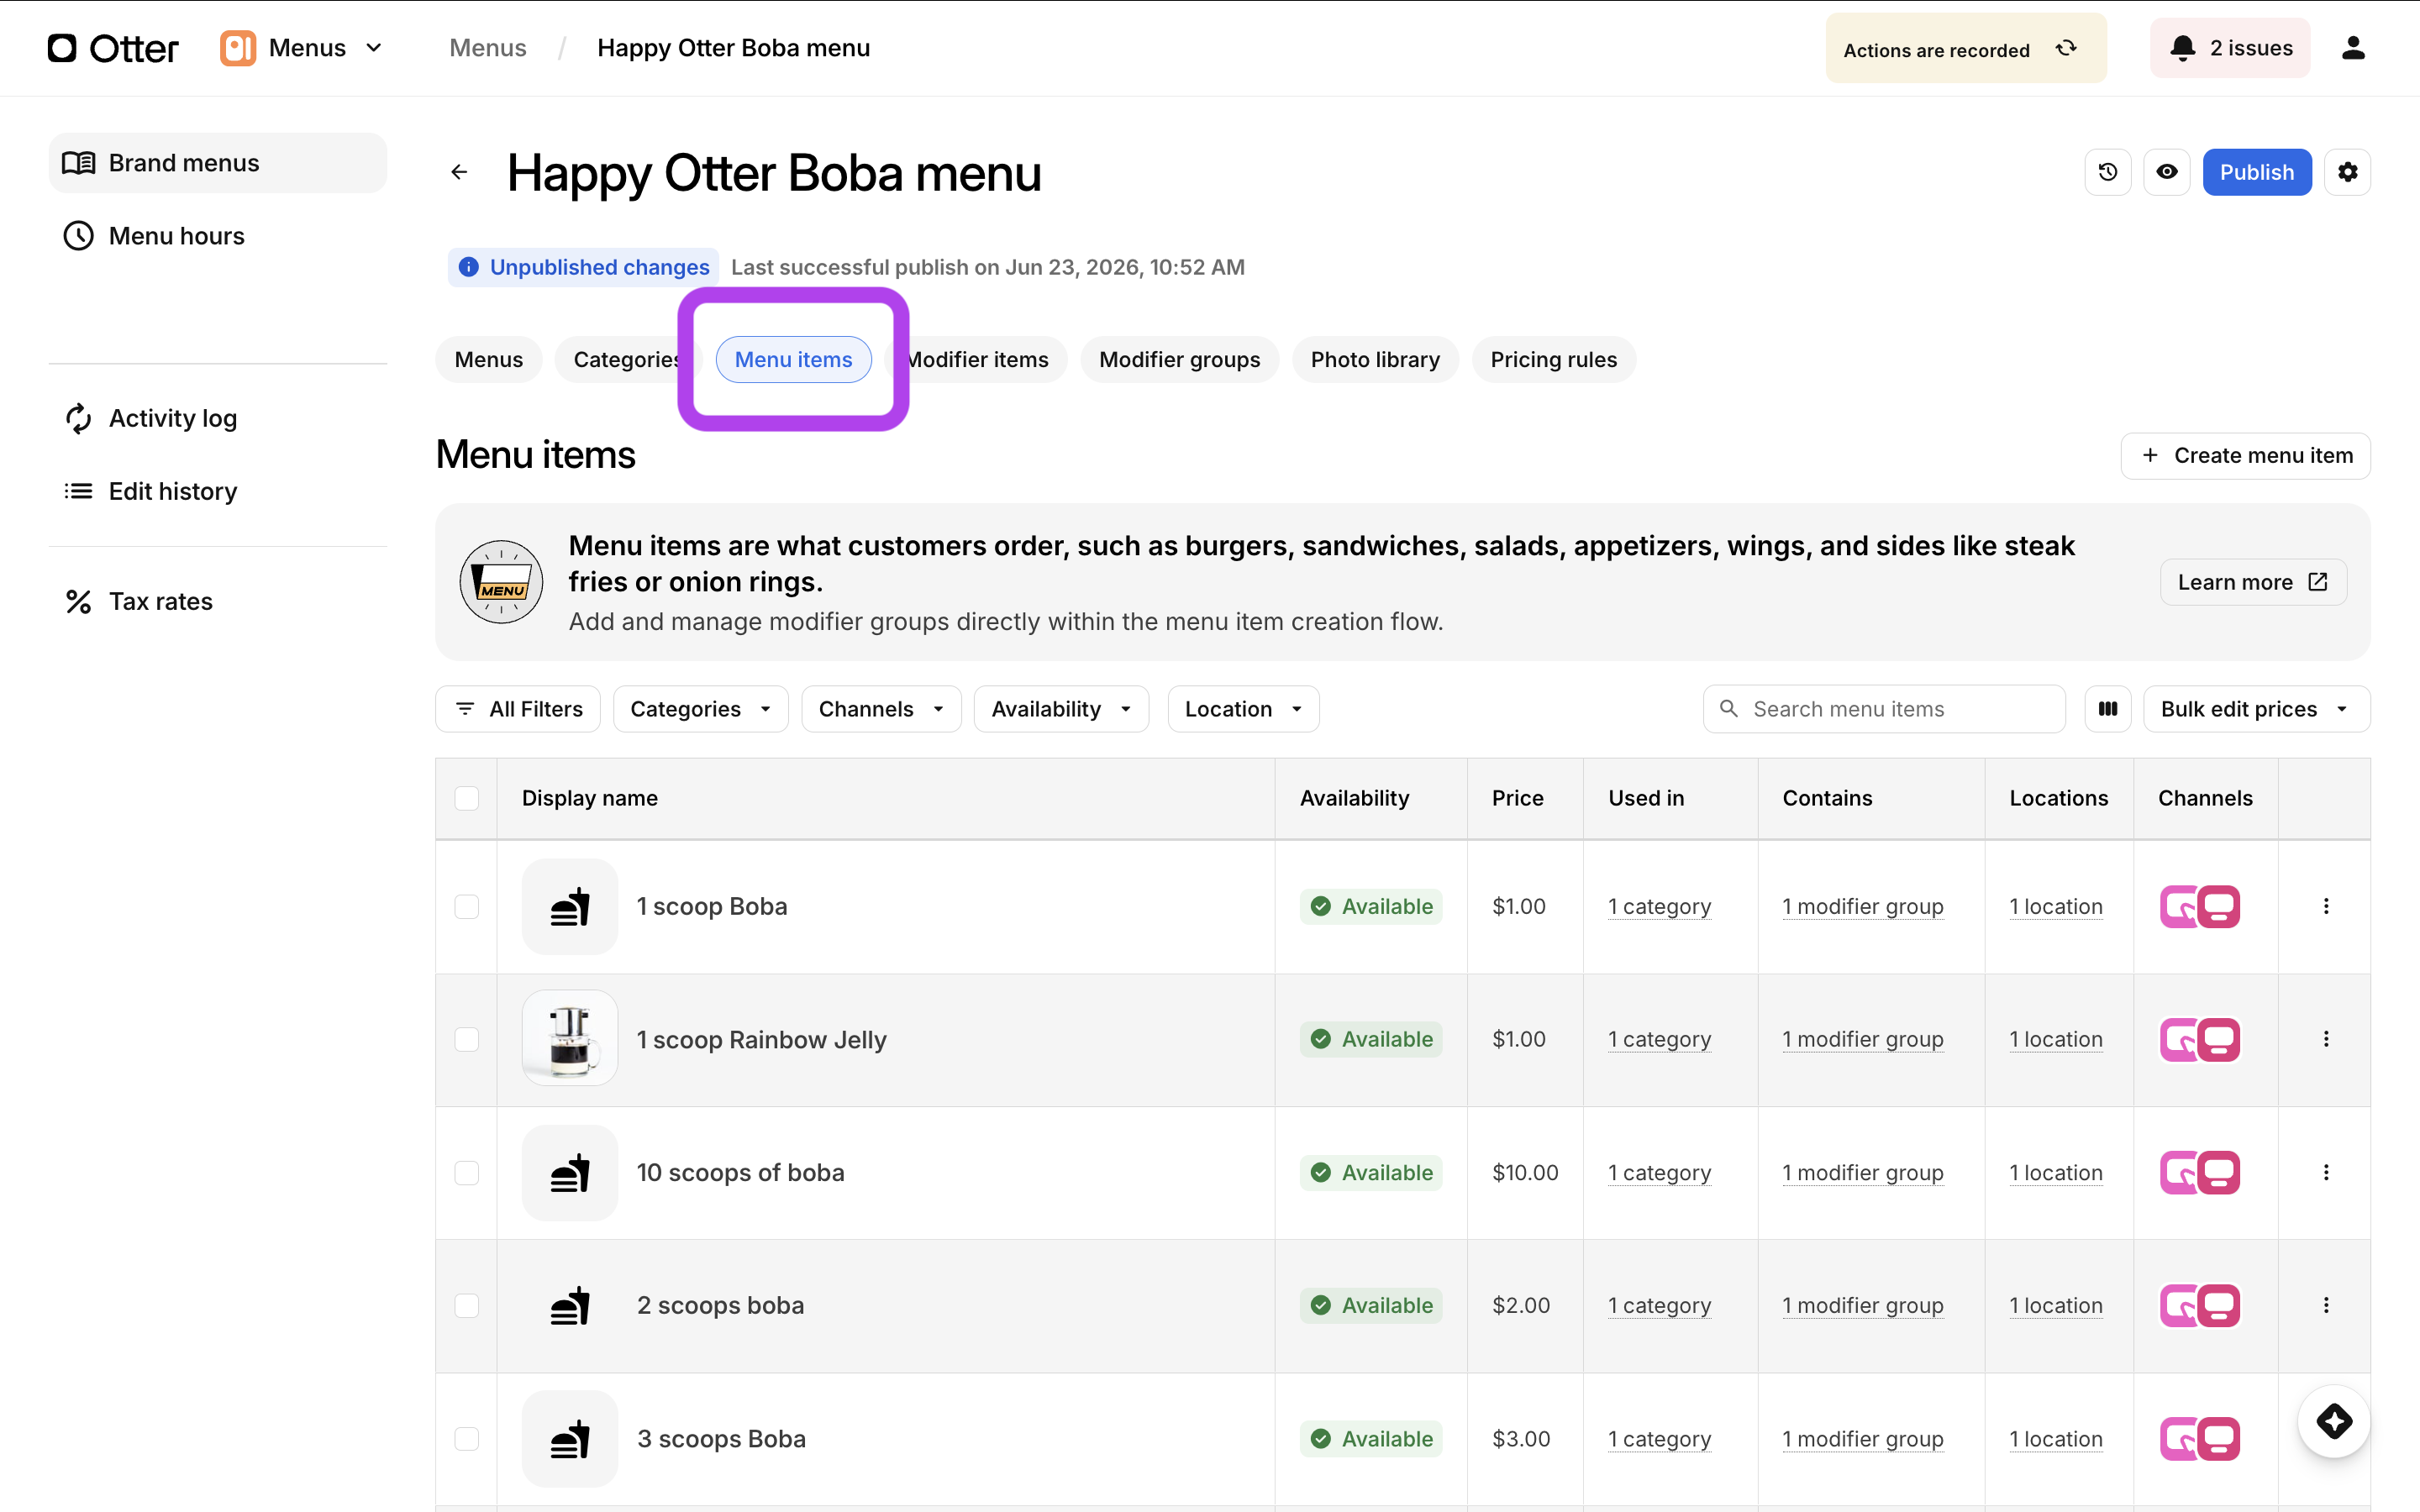Open more options for 1 scoop Boba
This screenshot has height=1512, width=2420.
pos(2326,906)
